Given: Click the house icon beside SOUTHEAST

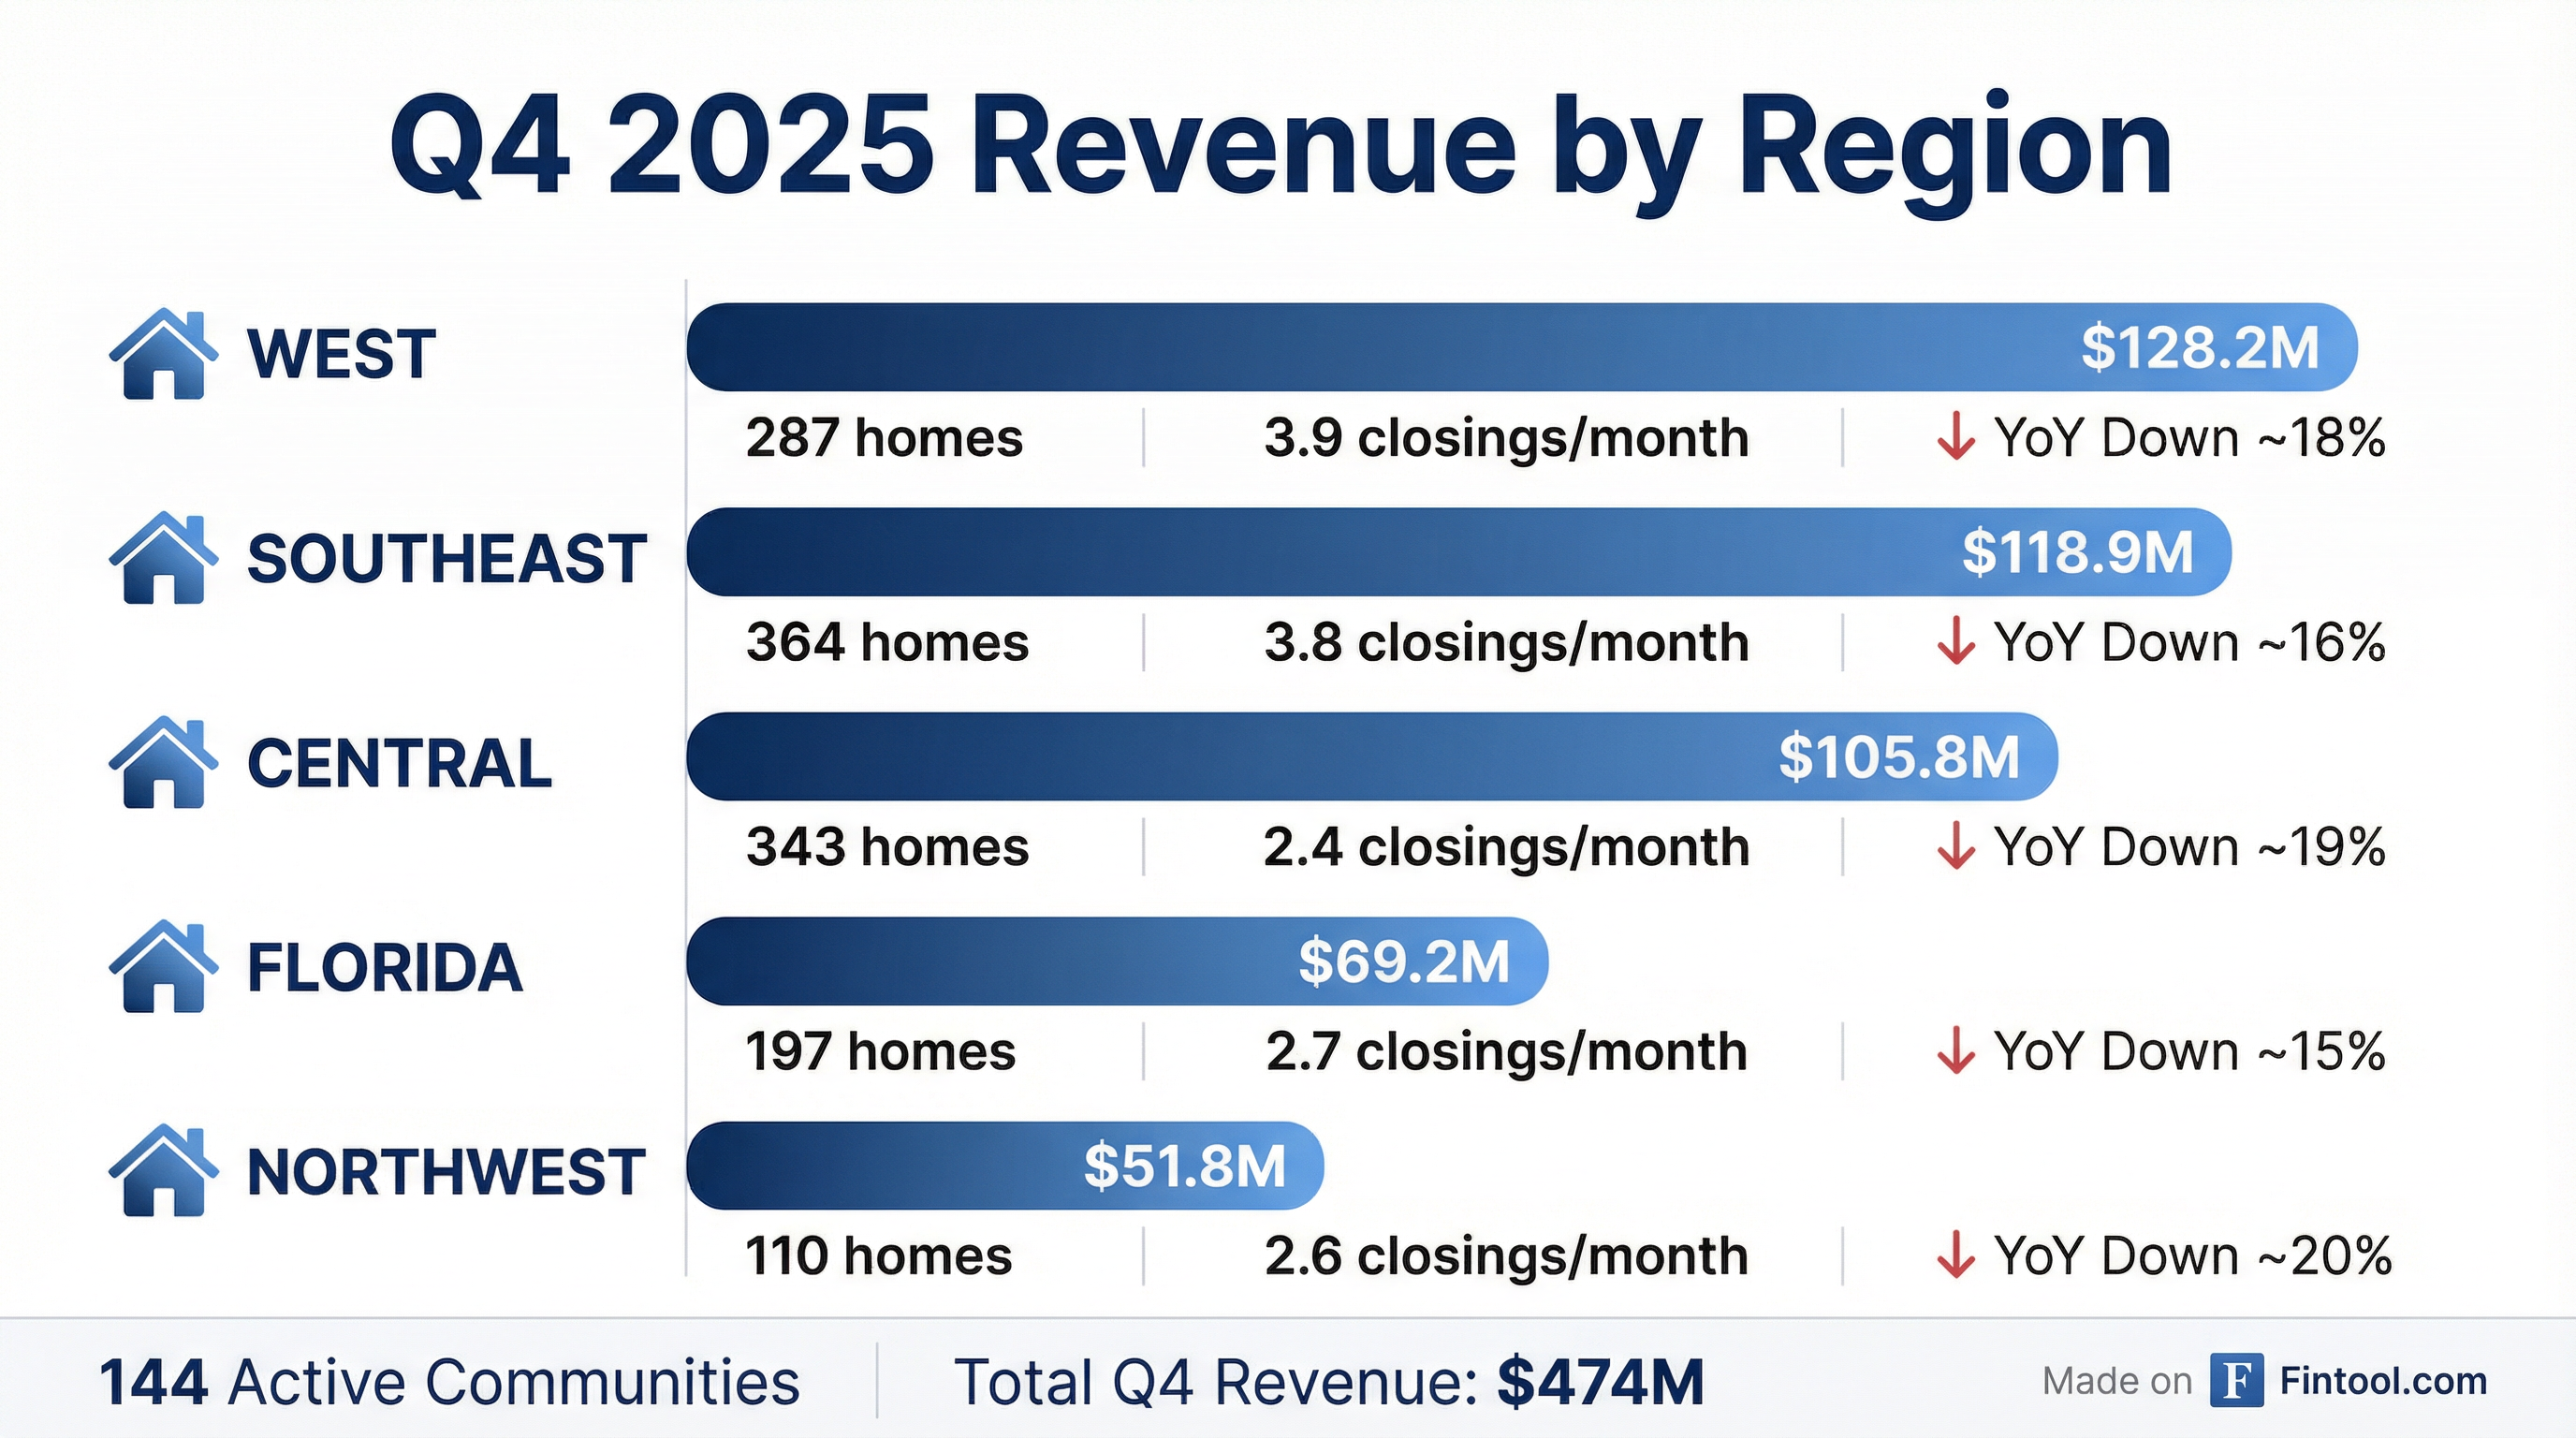Looking at the screenshot, I should click(163, 559).
